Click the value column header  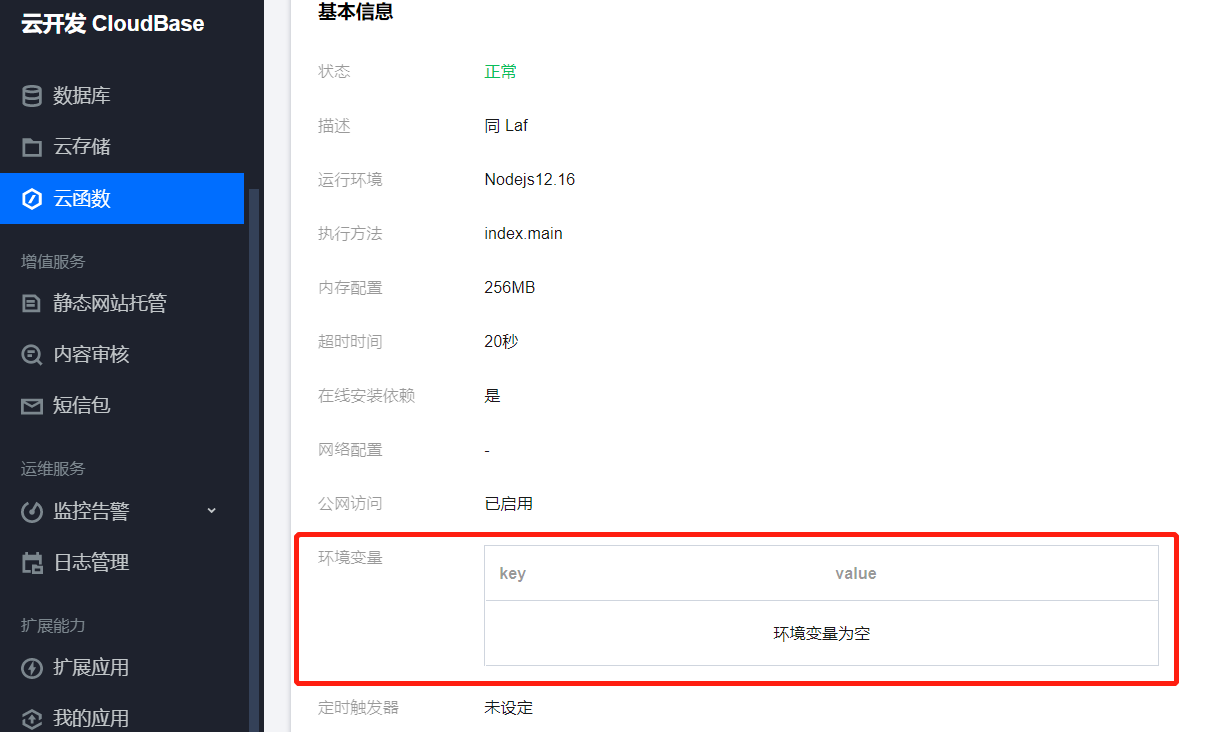coord(856,573)
